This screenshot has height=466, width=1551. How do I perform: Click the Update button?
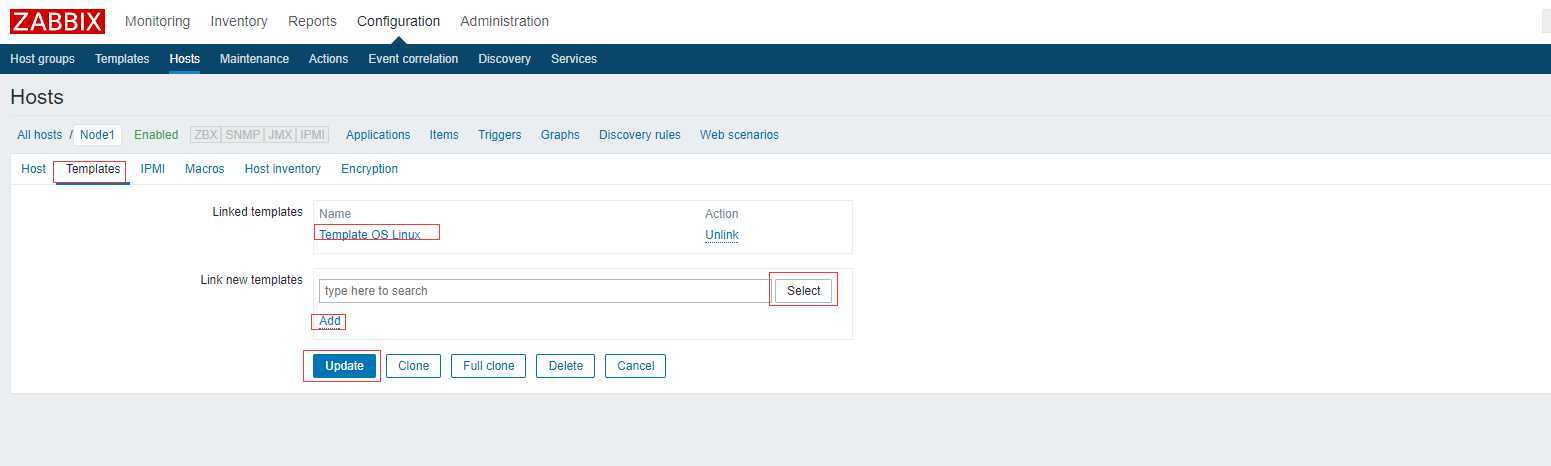[x=344, y=366]
